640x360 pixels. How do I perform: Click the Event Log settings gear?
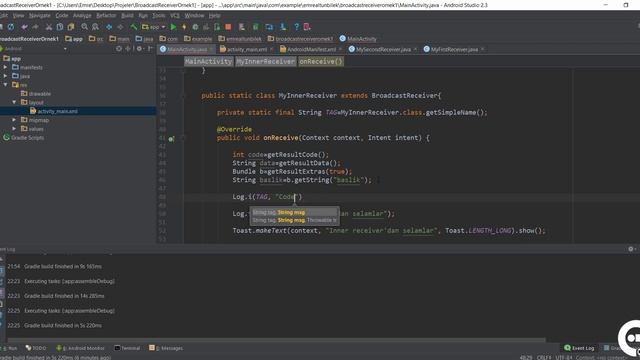click(631, 249)
